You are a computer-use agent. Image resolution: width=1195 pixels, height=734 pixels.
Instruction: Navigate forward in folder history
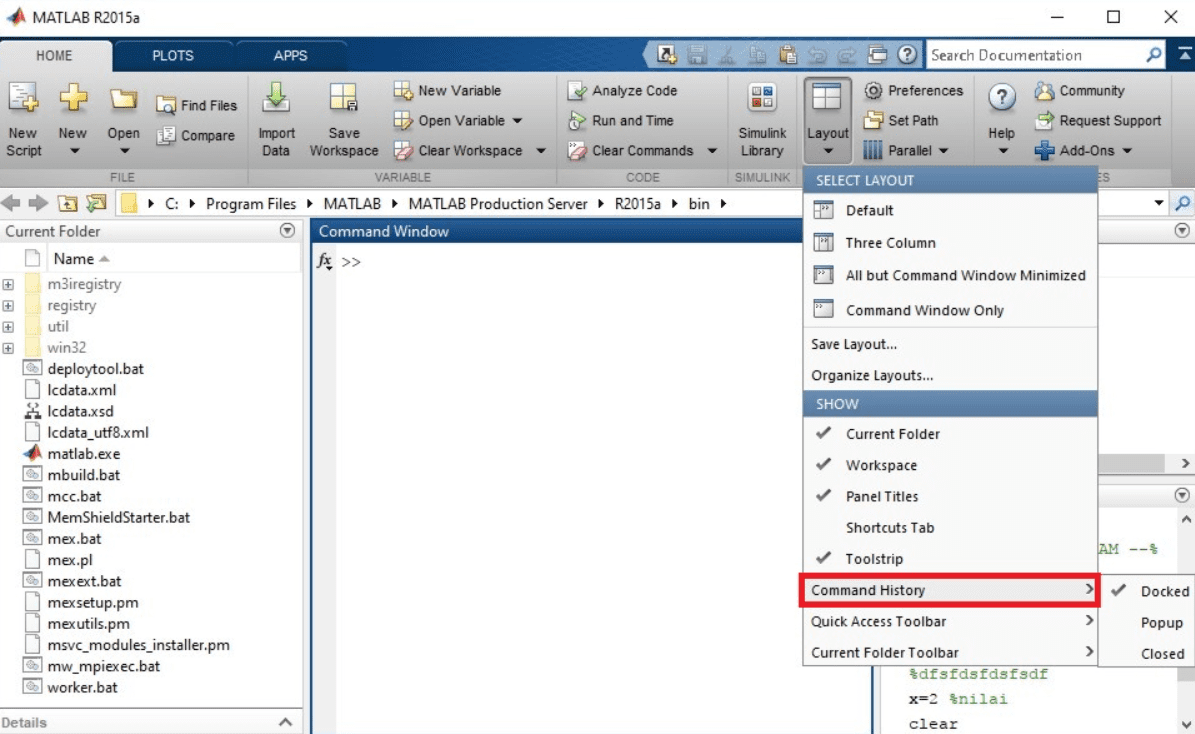[x=37, y=204]
